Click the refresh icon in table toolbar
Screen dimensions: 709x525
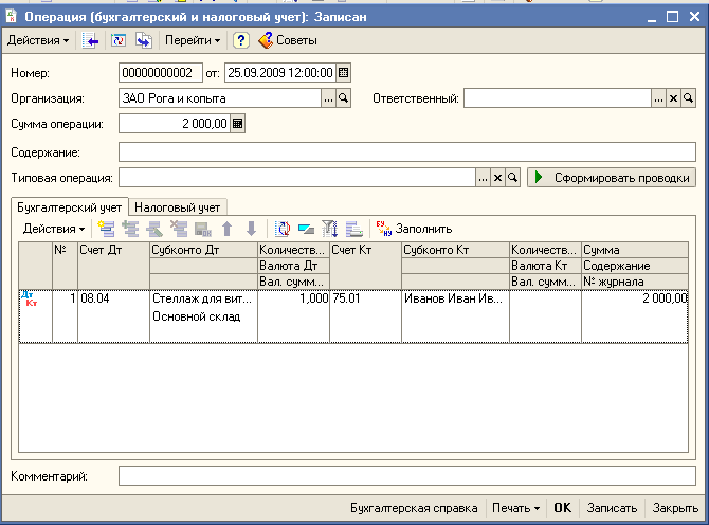(283, 229)
